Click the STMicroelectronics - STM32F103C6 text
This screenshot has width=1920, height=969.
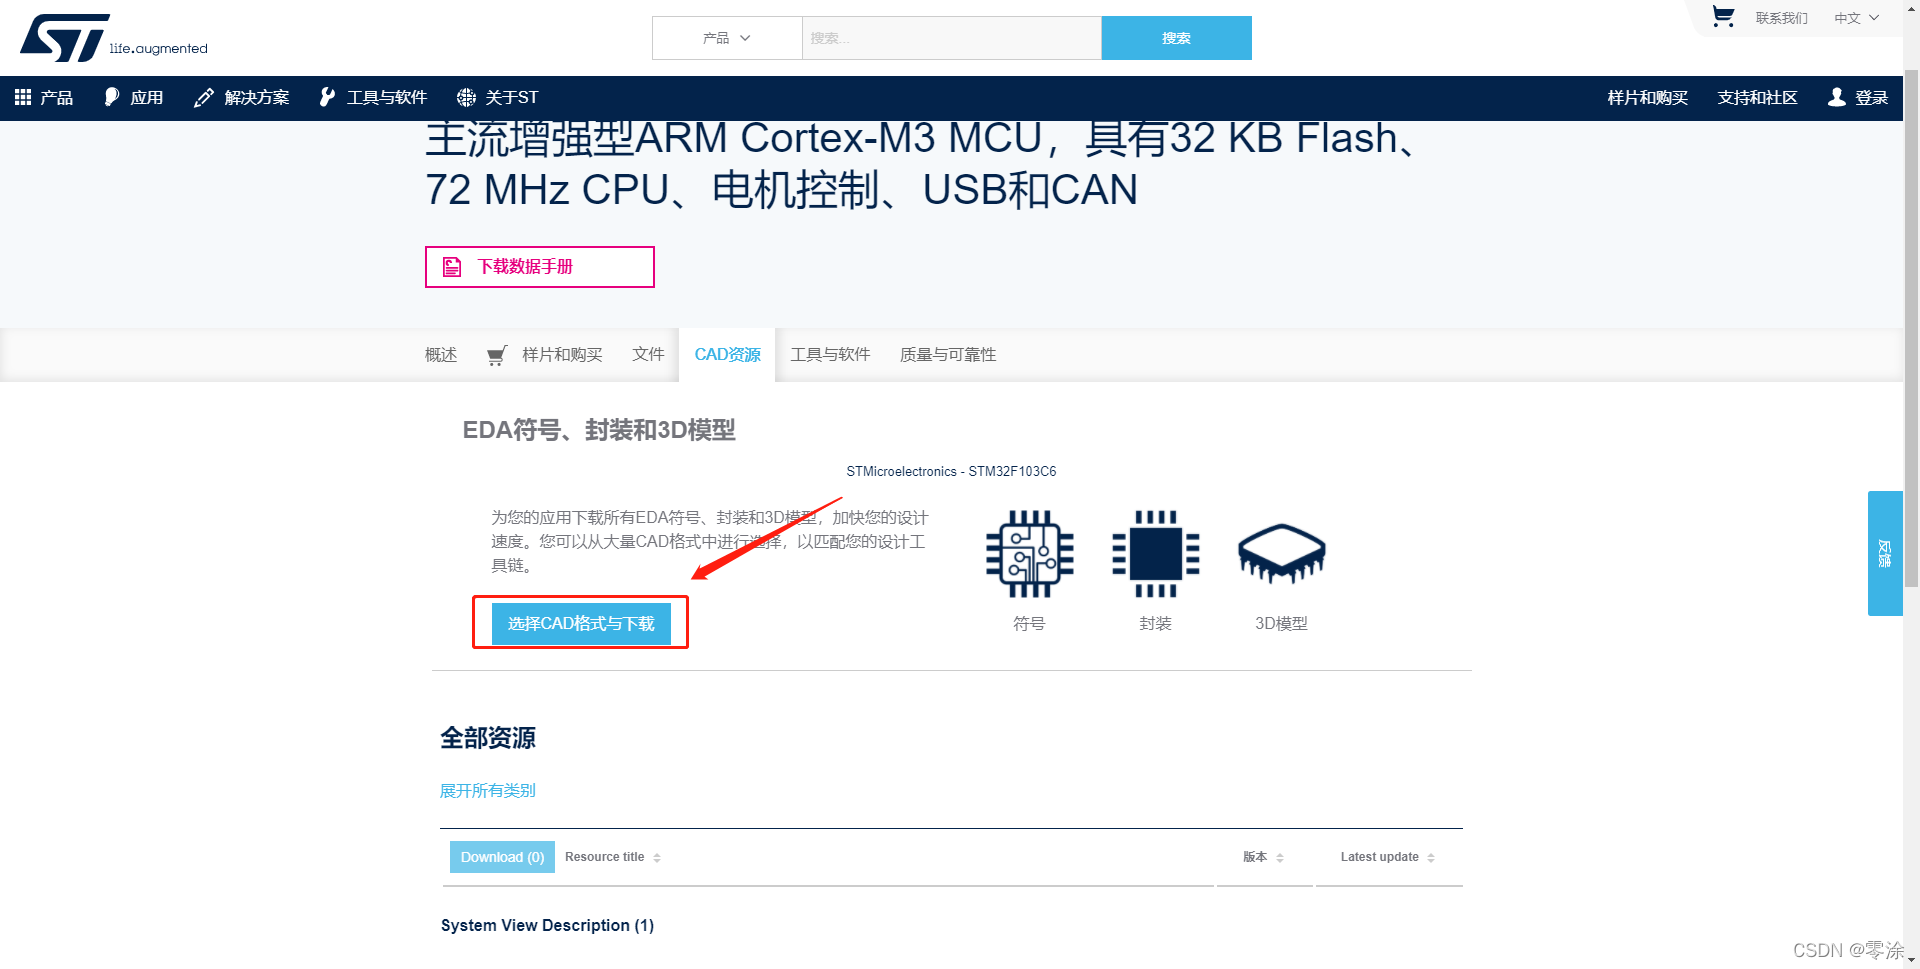[951, 472]
